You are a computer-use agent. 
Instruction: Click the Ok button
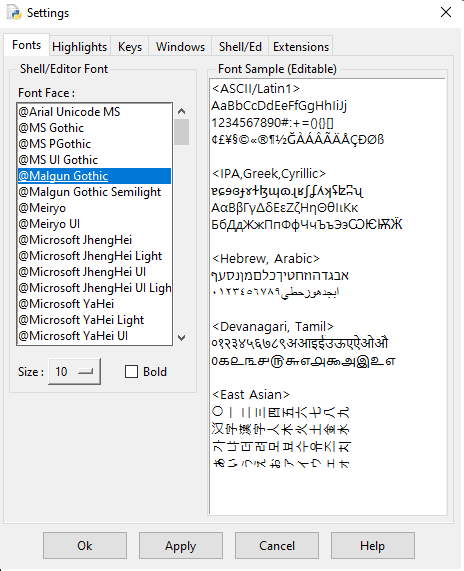tap(85, 546)
